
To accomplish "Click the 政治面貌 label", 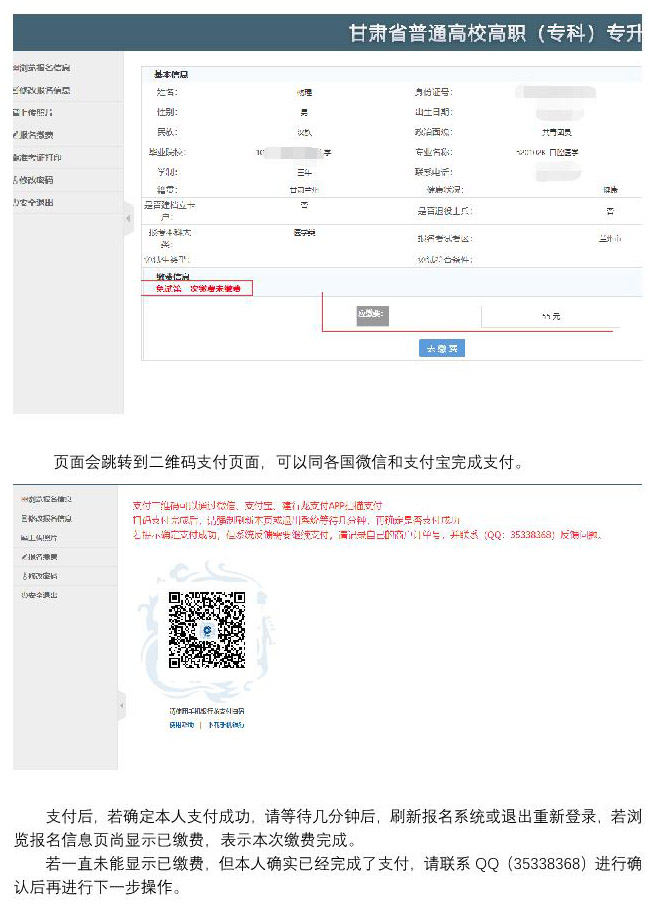I will coord(434,132).
